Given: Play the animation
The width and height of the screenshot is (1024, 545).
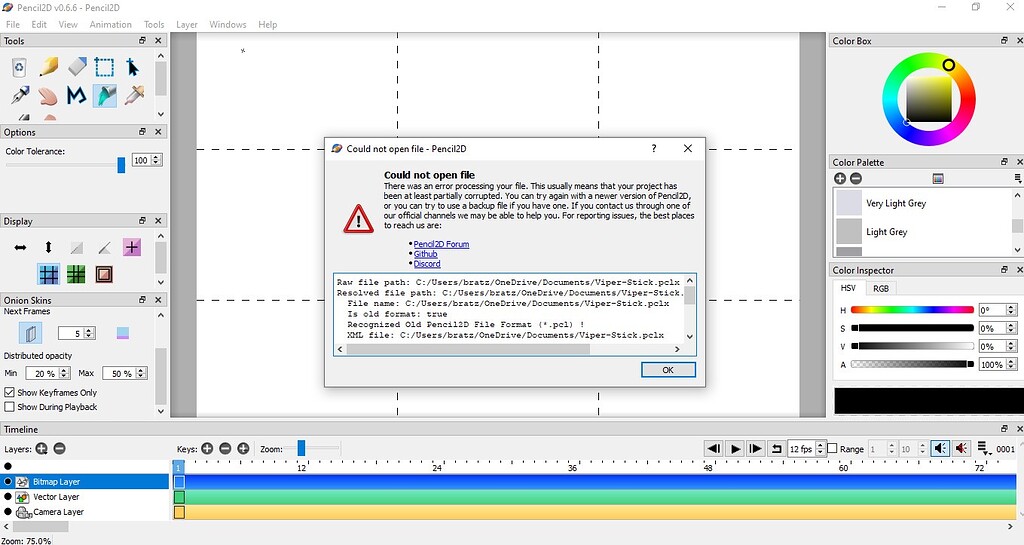Looking at the screenshot, I should tap(735, 448).
